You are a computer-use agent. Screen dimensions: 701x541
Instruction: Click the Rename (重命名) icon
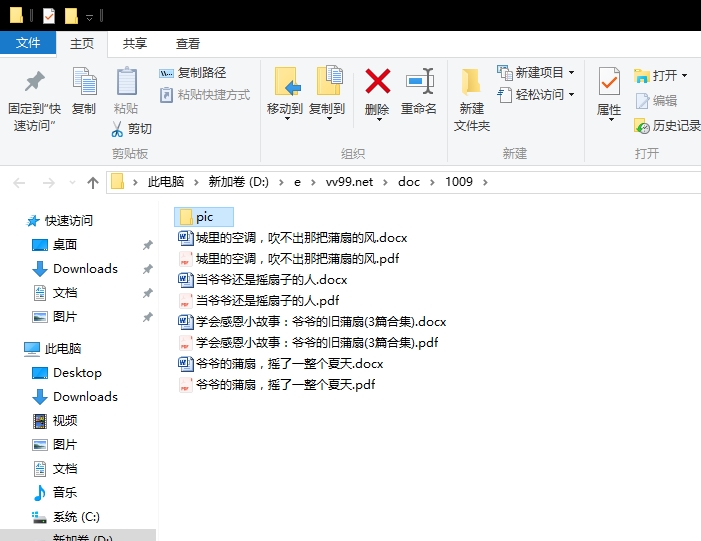(x=420, y=81)
